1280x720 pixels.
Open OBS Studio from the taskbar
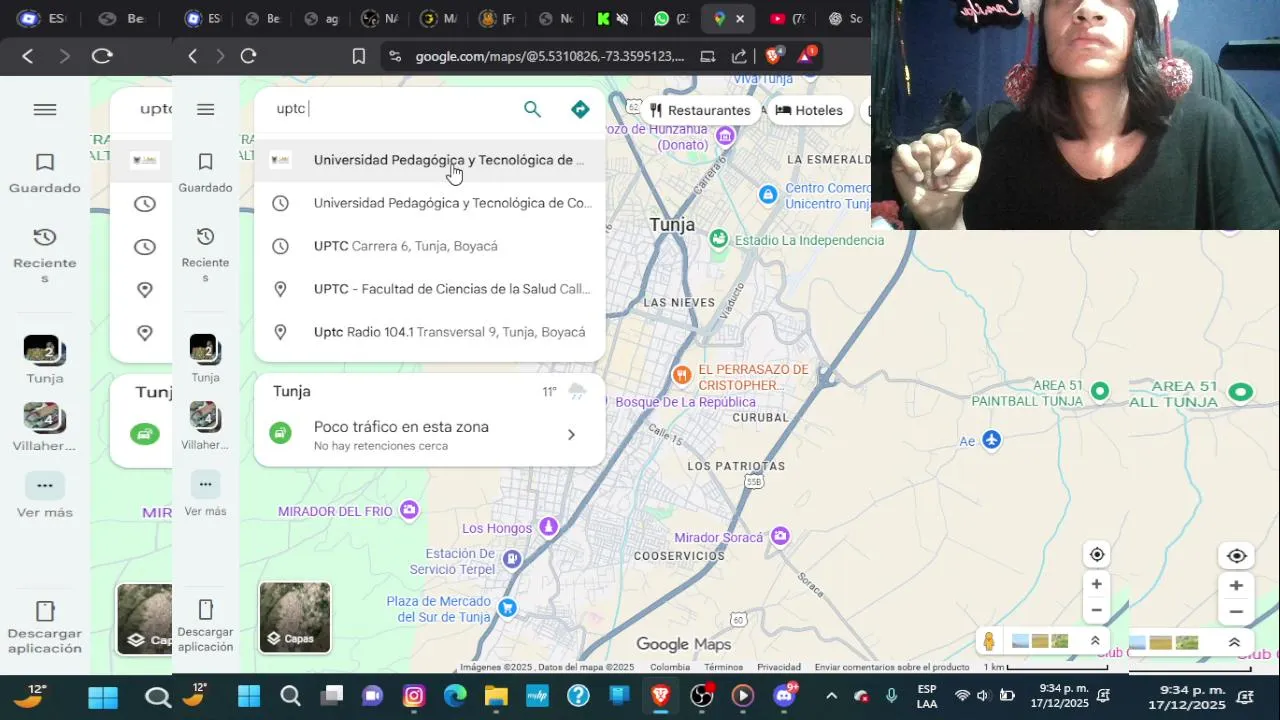coord(701,696)
